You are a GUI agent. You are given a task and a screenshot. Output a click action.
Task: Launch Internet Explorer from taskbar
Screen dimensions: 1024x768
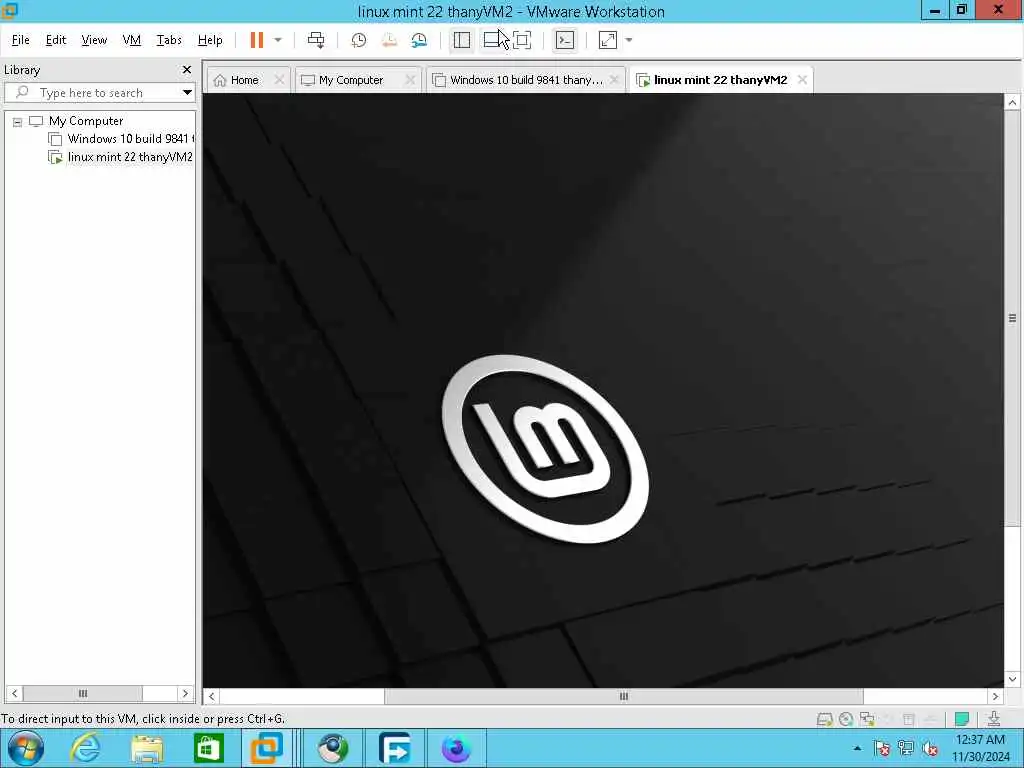coord(86,748)
